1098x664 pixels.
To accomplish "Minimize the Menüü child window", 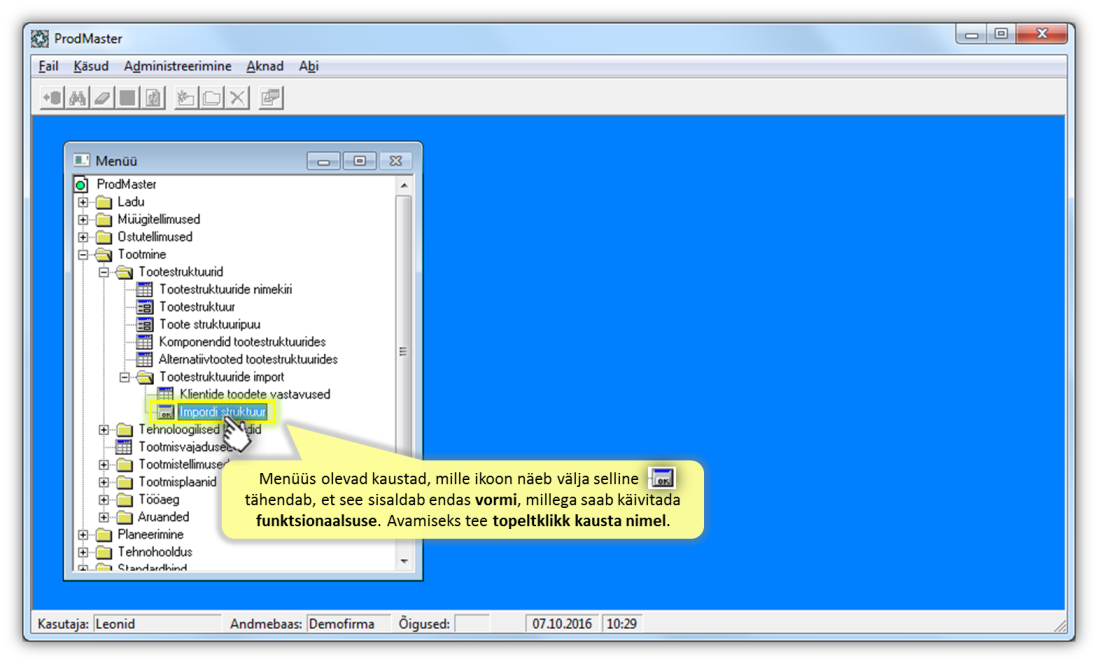I will tap(324, 161).
